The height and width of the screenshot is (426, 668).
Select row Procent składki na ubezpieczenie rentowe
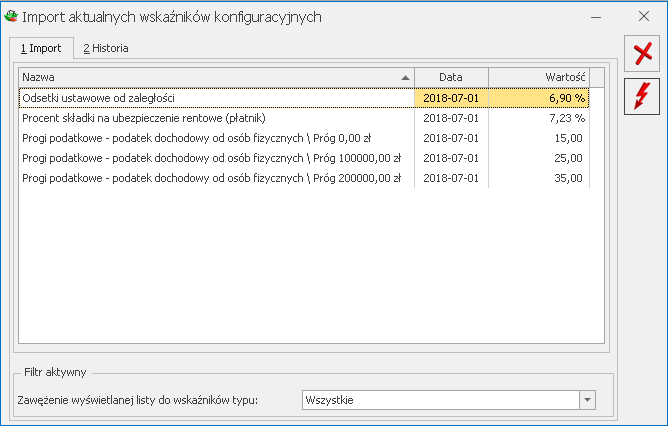(304, 118)
